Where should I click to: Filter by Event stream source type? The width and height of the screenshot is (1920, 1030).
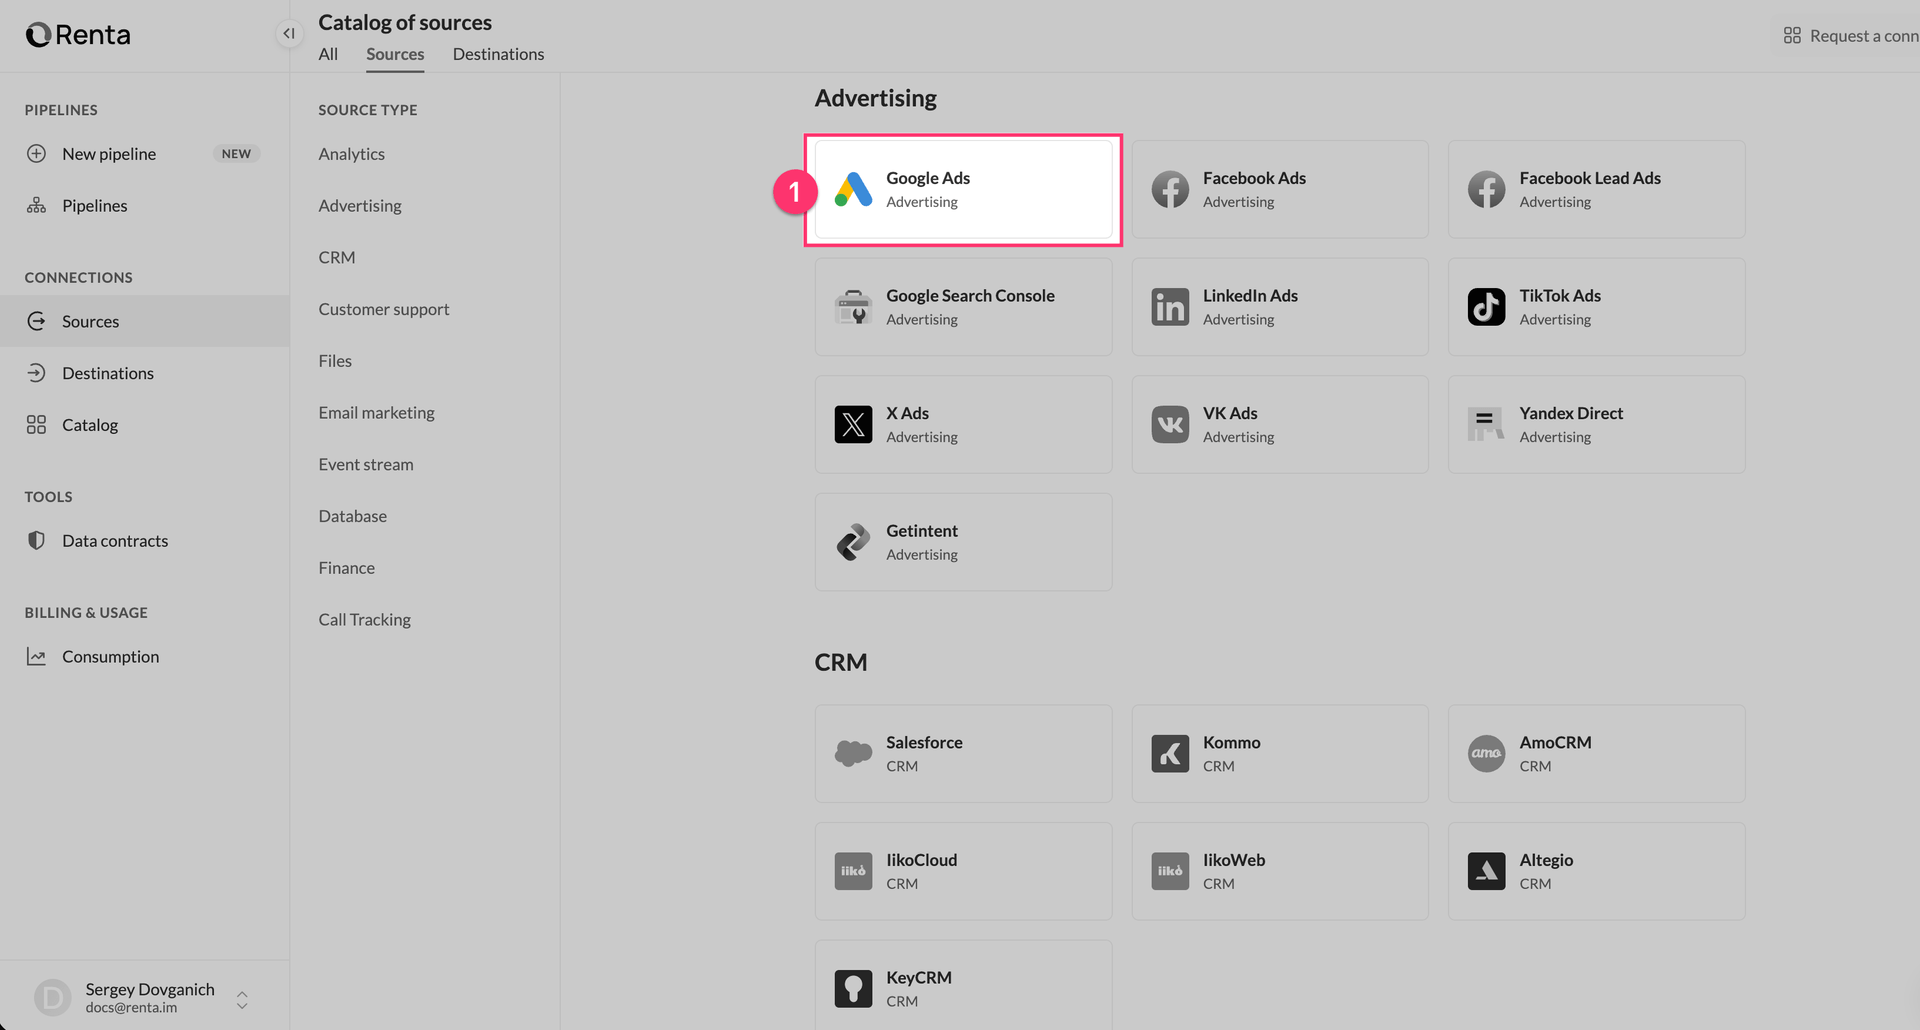366,464
